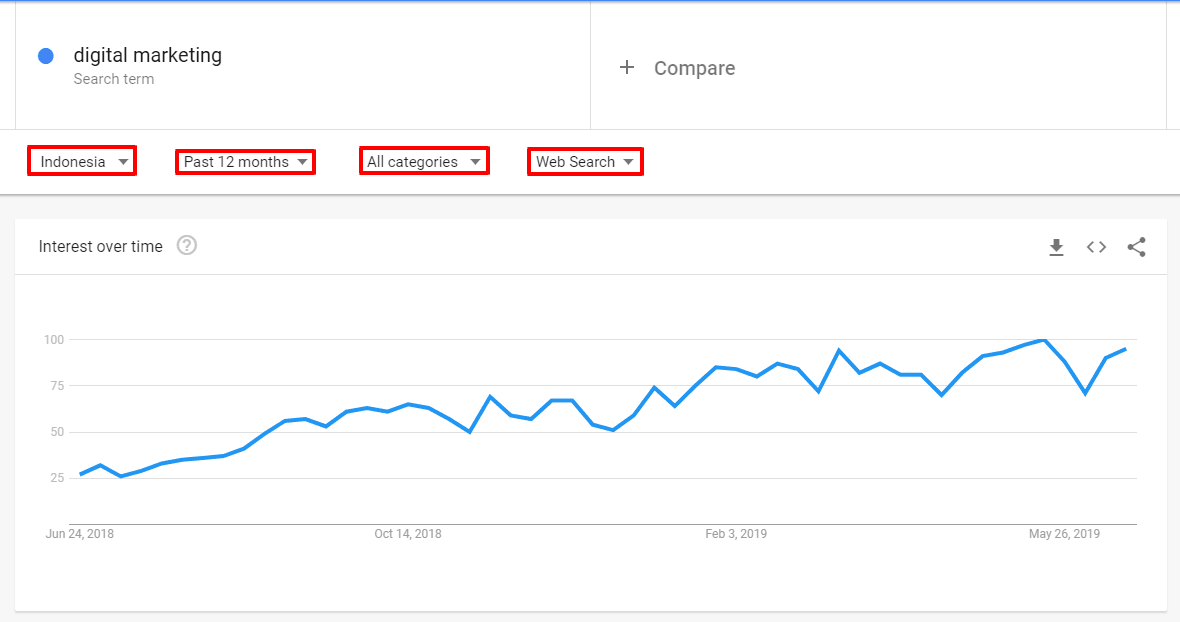Image resolution: width=1180 pixels, height=622 pixels.
Task: Click the Compare label to add term
Action: 694,68
